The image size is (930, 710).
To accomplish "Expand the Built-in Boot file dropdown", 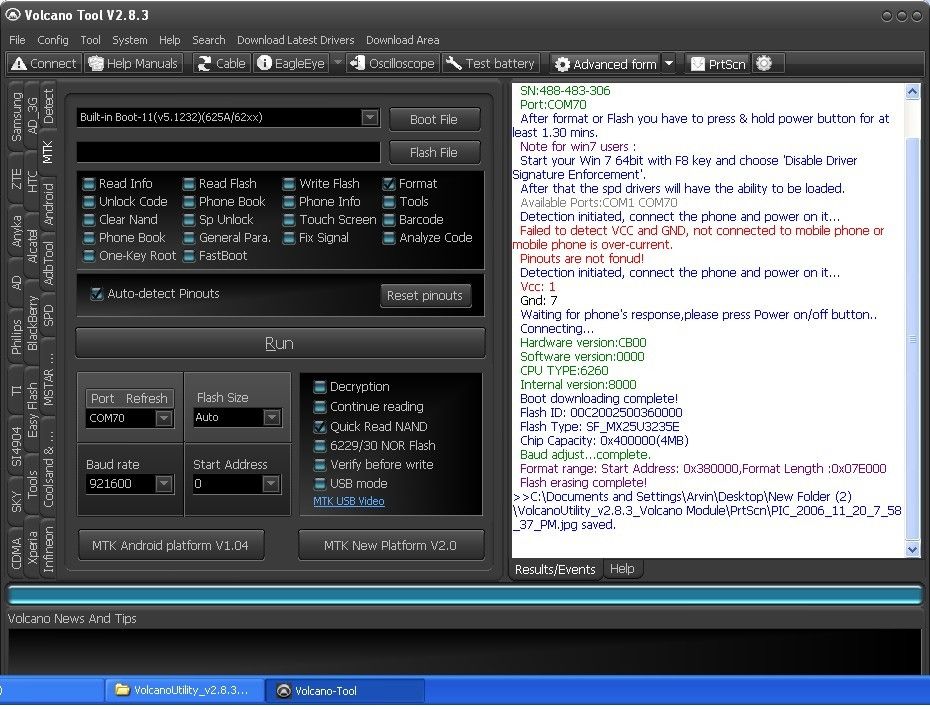I will pyautogui.click(x=369, y=118).
